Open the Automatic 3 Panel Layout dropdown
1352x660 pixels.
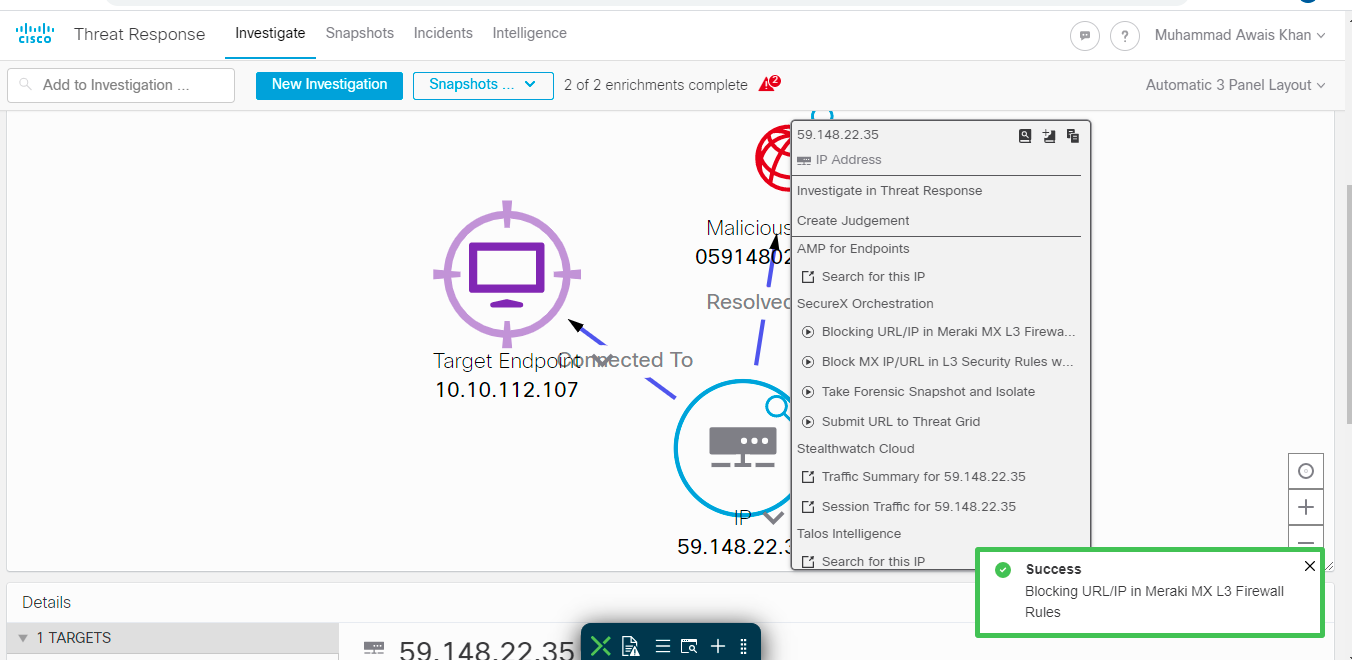1236,85
